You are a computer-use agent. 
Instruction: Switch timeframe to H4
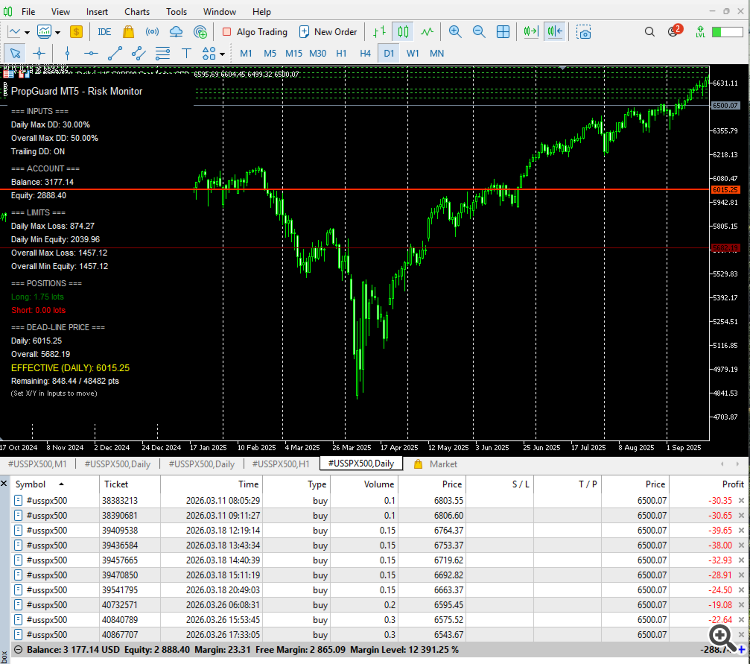point(365,54)
